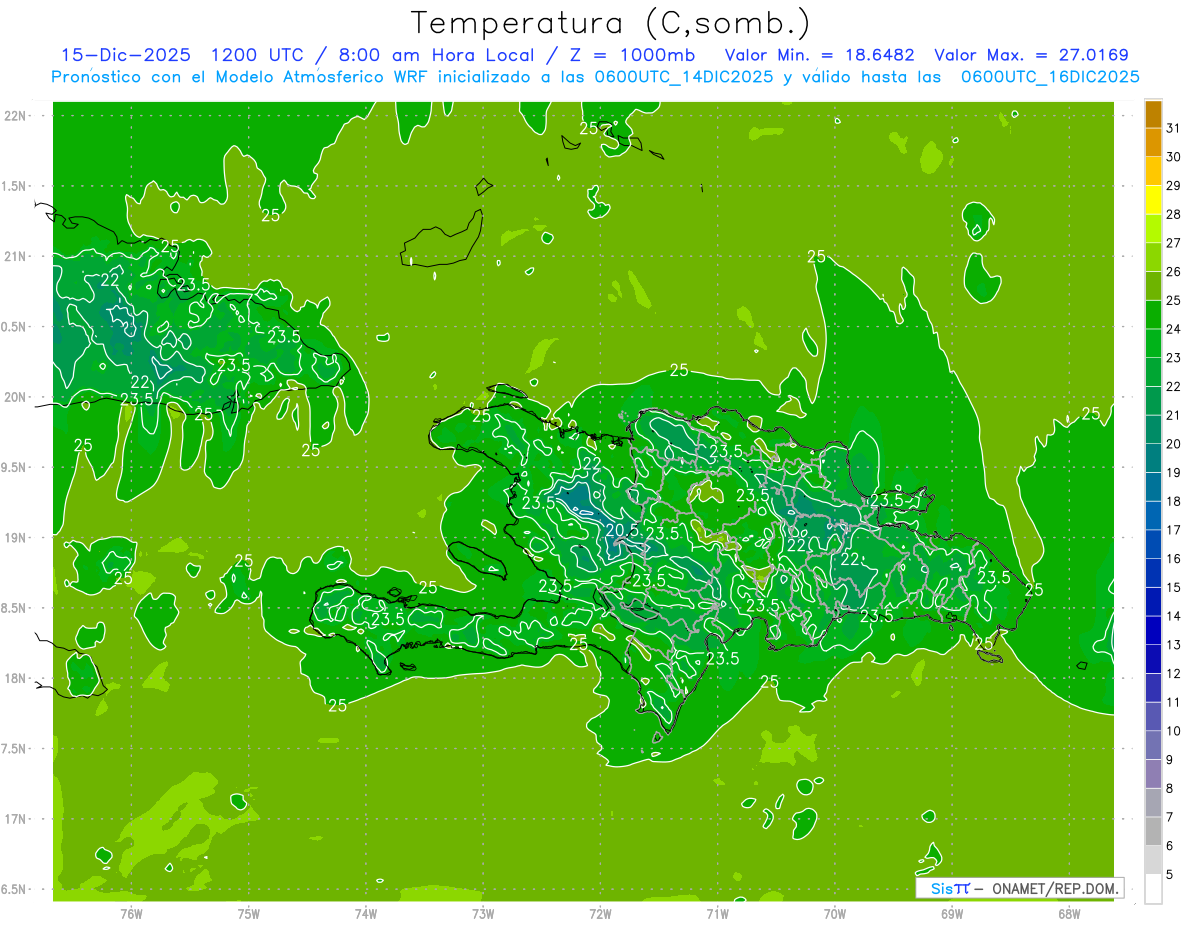Click the "75W" longitude axis label

248,912
